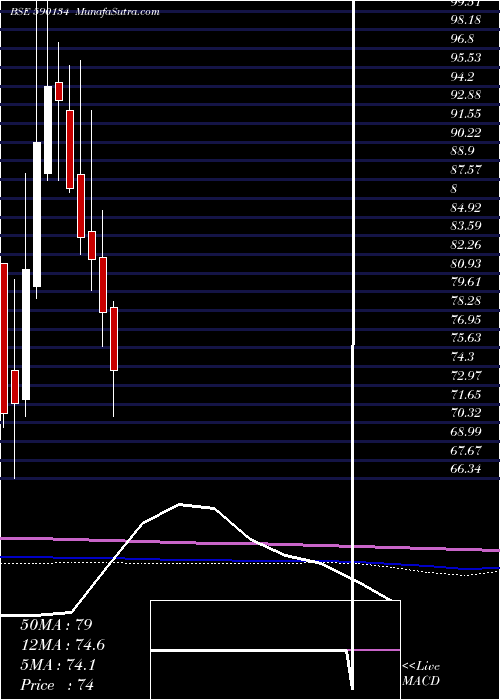Click the last red candlestick near 74.3
Screen dimensions: 500x700
pyautogui.click(x=114, y=339)
